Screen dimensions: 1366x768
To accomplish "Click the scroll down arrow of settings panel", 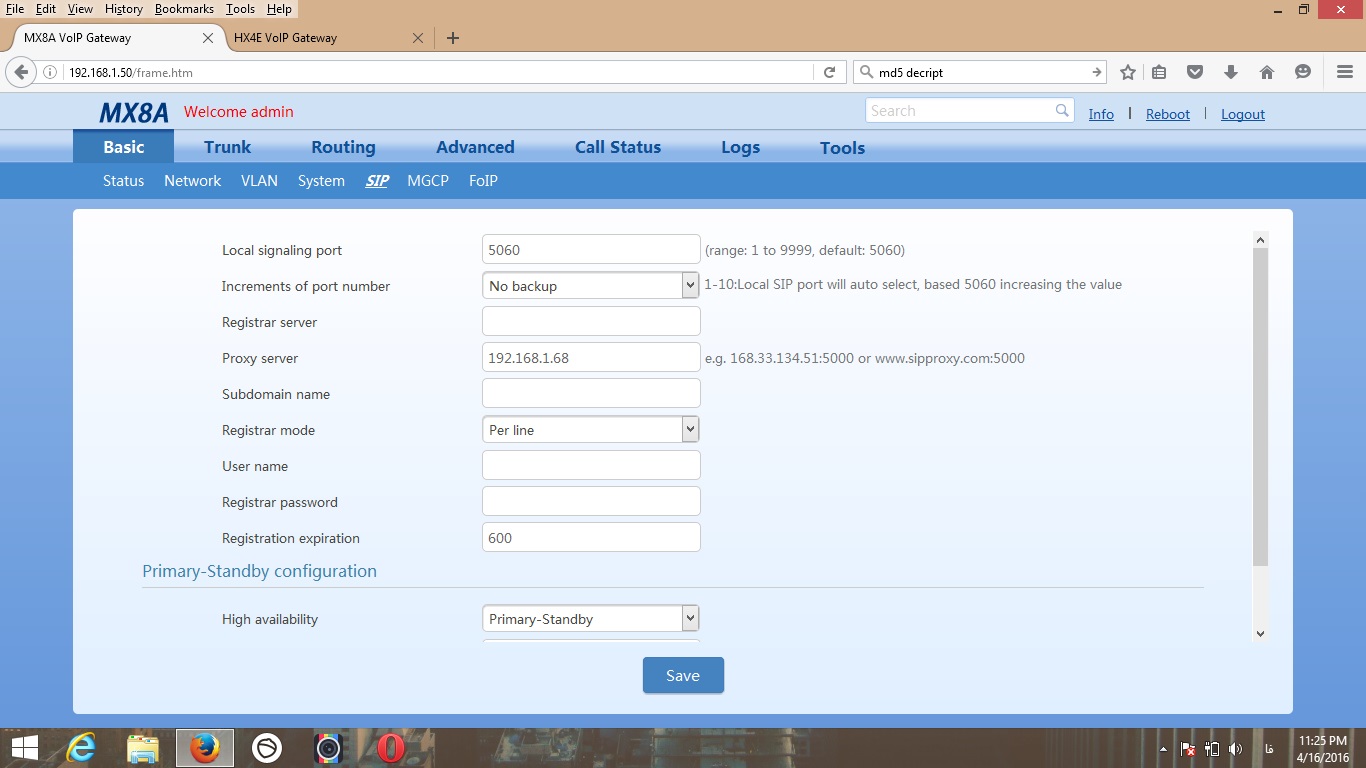I will pyautogui.click(x=1260, y=633).
